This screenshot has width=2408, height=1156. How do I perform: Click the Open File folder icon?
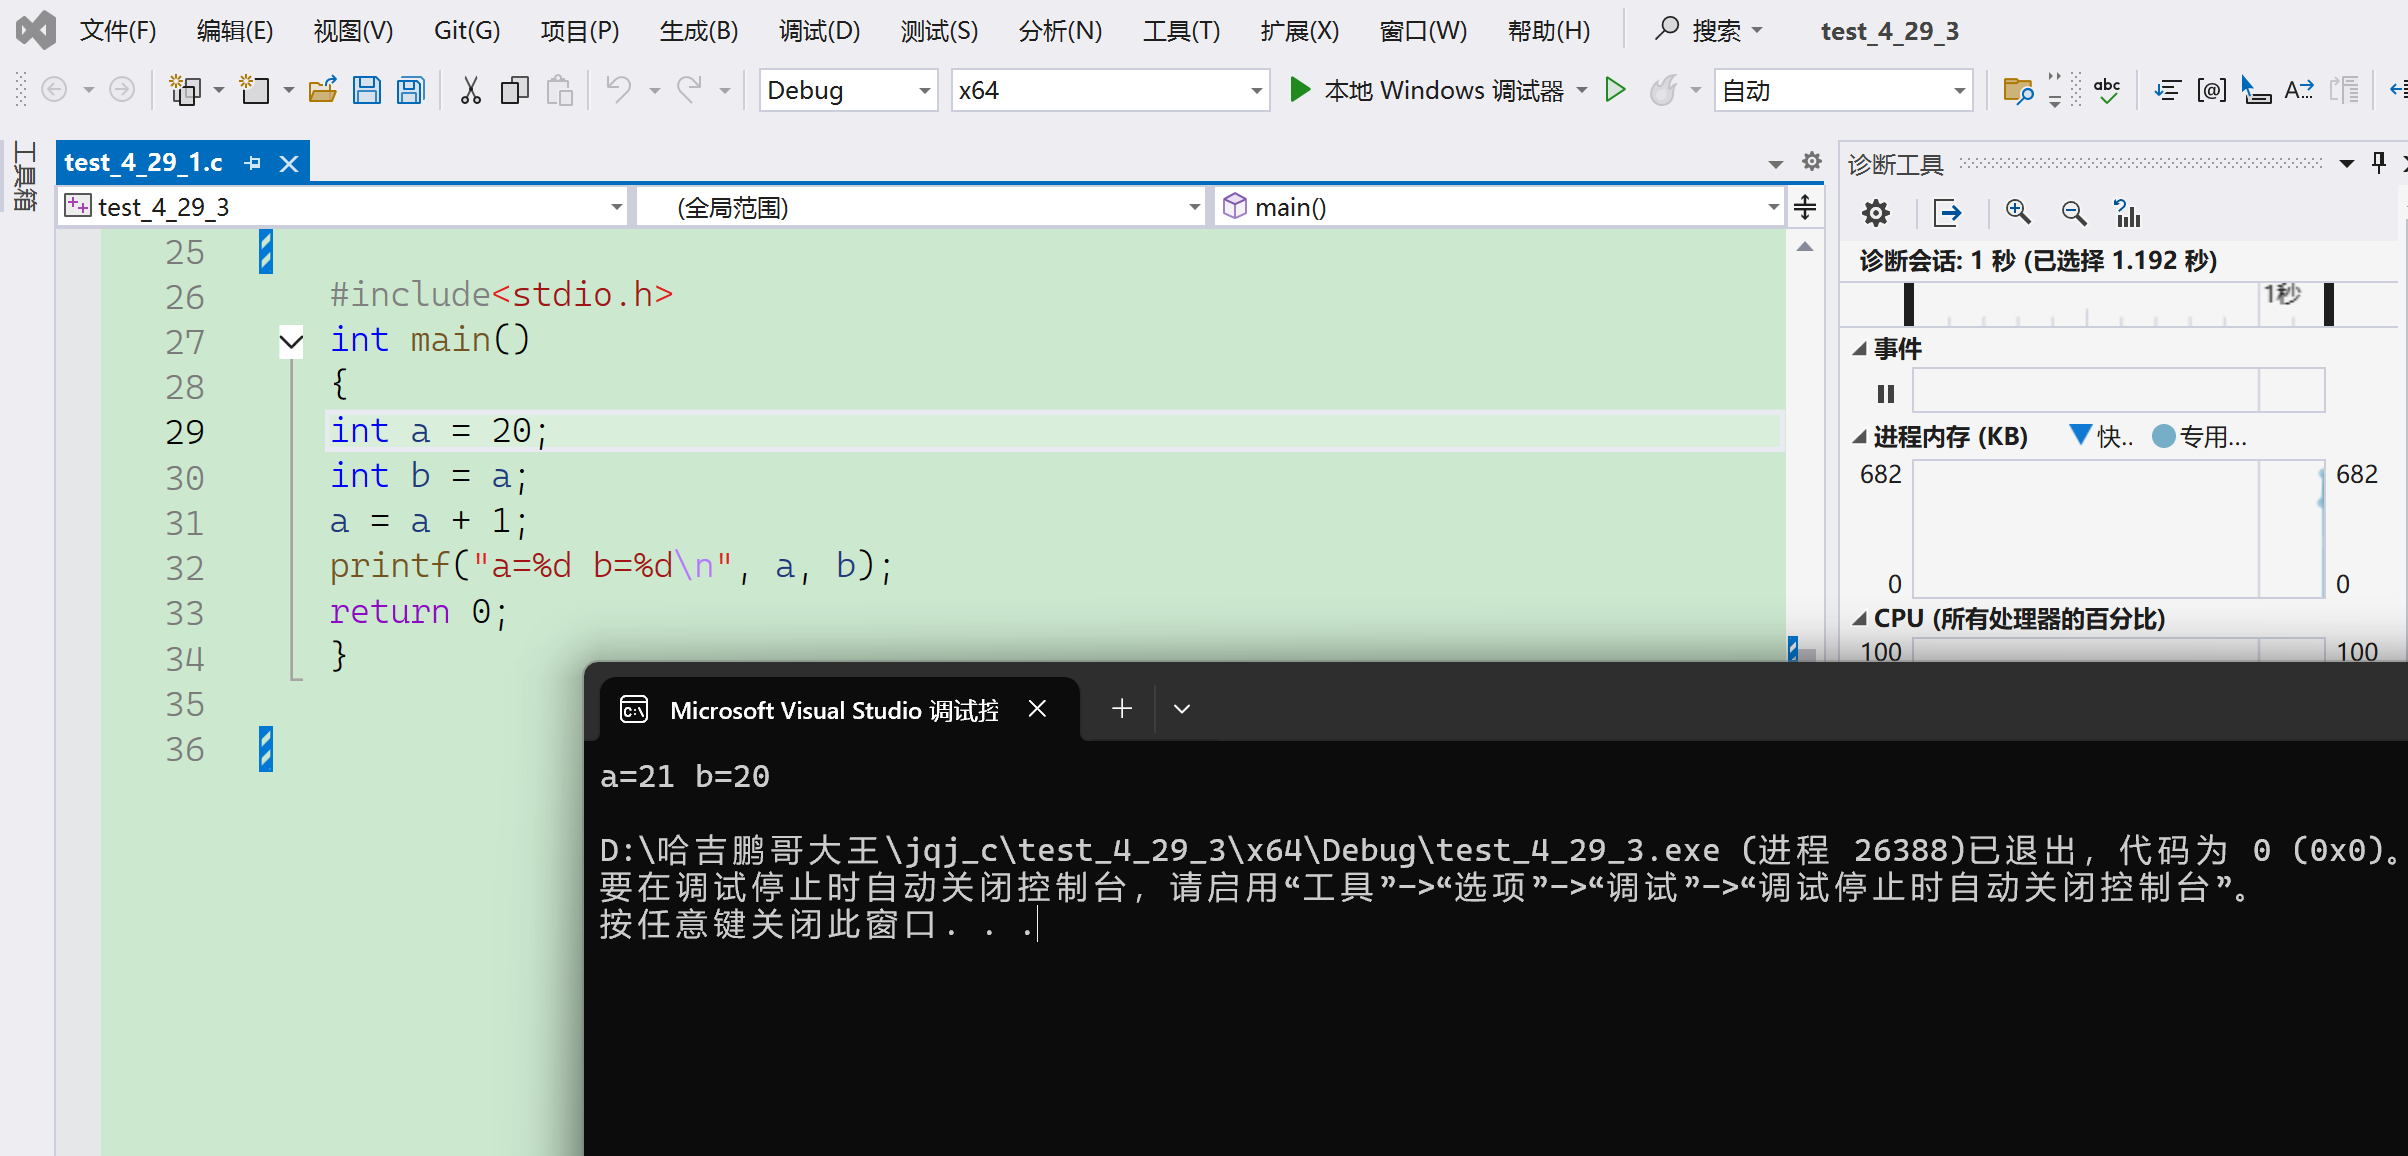(322, 91)
